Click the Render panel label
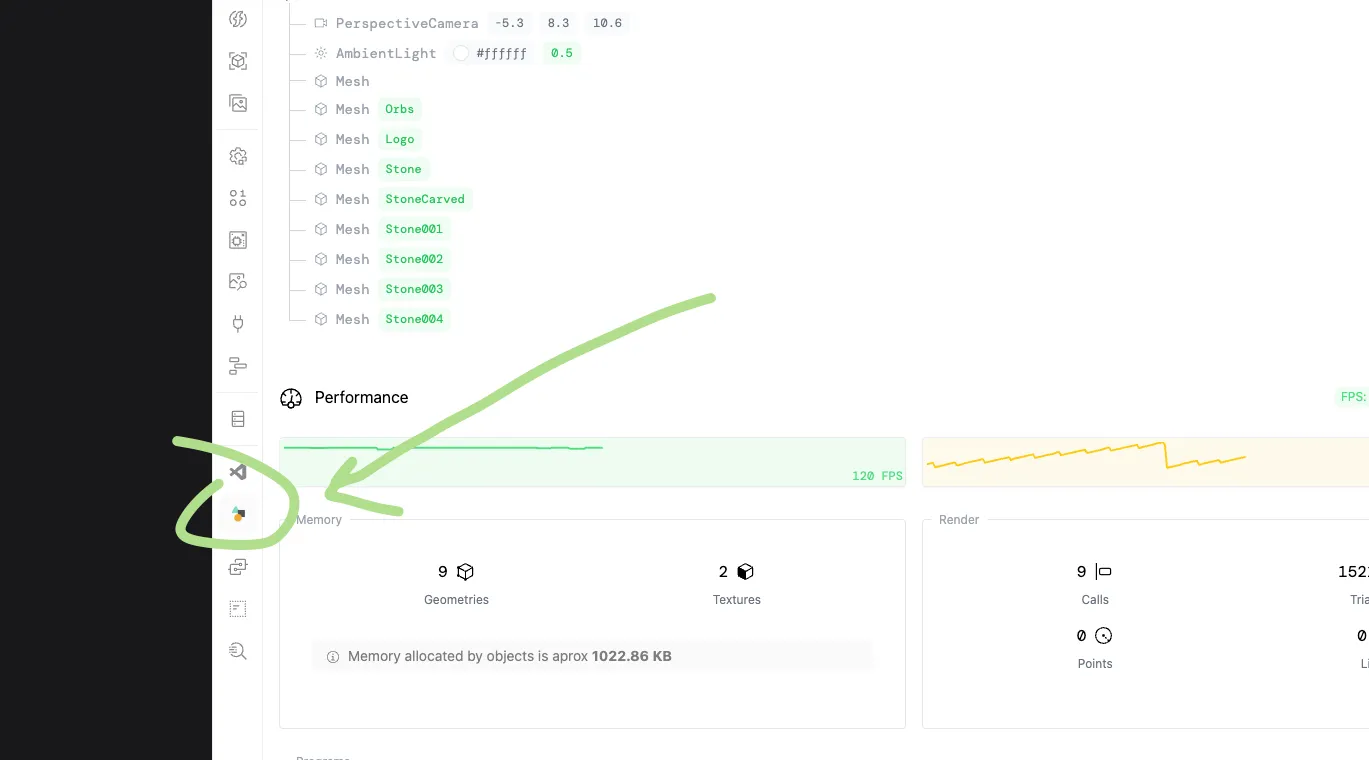The width and height of the screenshot is (1369, 760). pyautogui.click(x=959, y=520)
